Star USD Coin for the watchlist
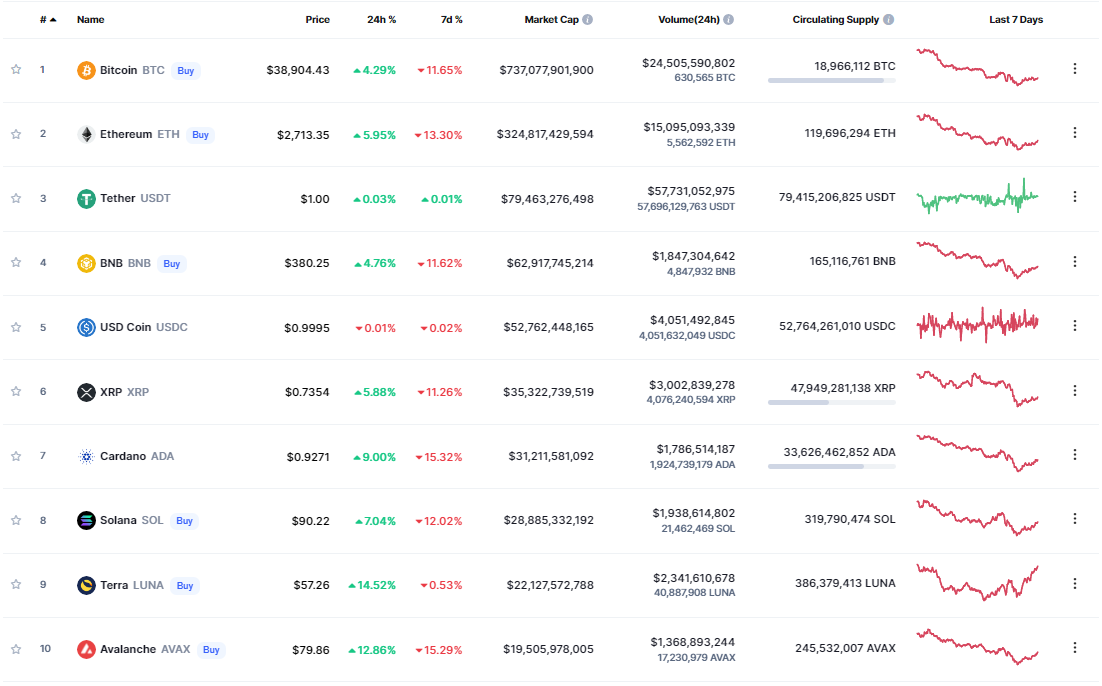1102x686 pixels. tap(16, 328)
